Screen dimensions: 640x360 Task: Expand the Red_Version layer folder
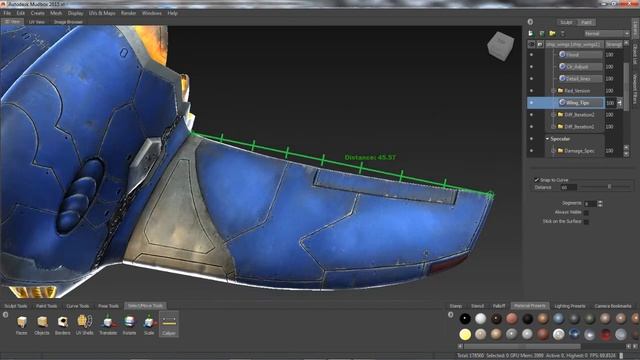(x=553, y=91)
